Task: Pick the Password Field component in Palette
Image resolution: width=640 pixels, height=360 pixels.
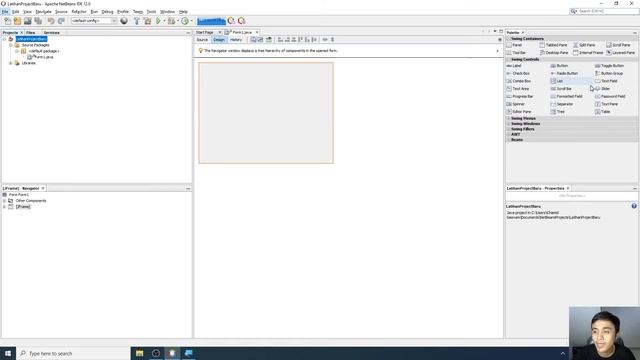Action: [610, 96]
